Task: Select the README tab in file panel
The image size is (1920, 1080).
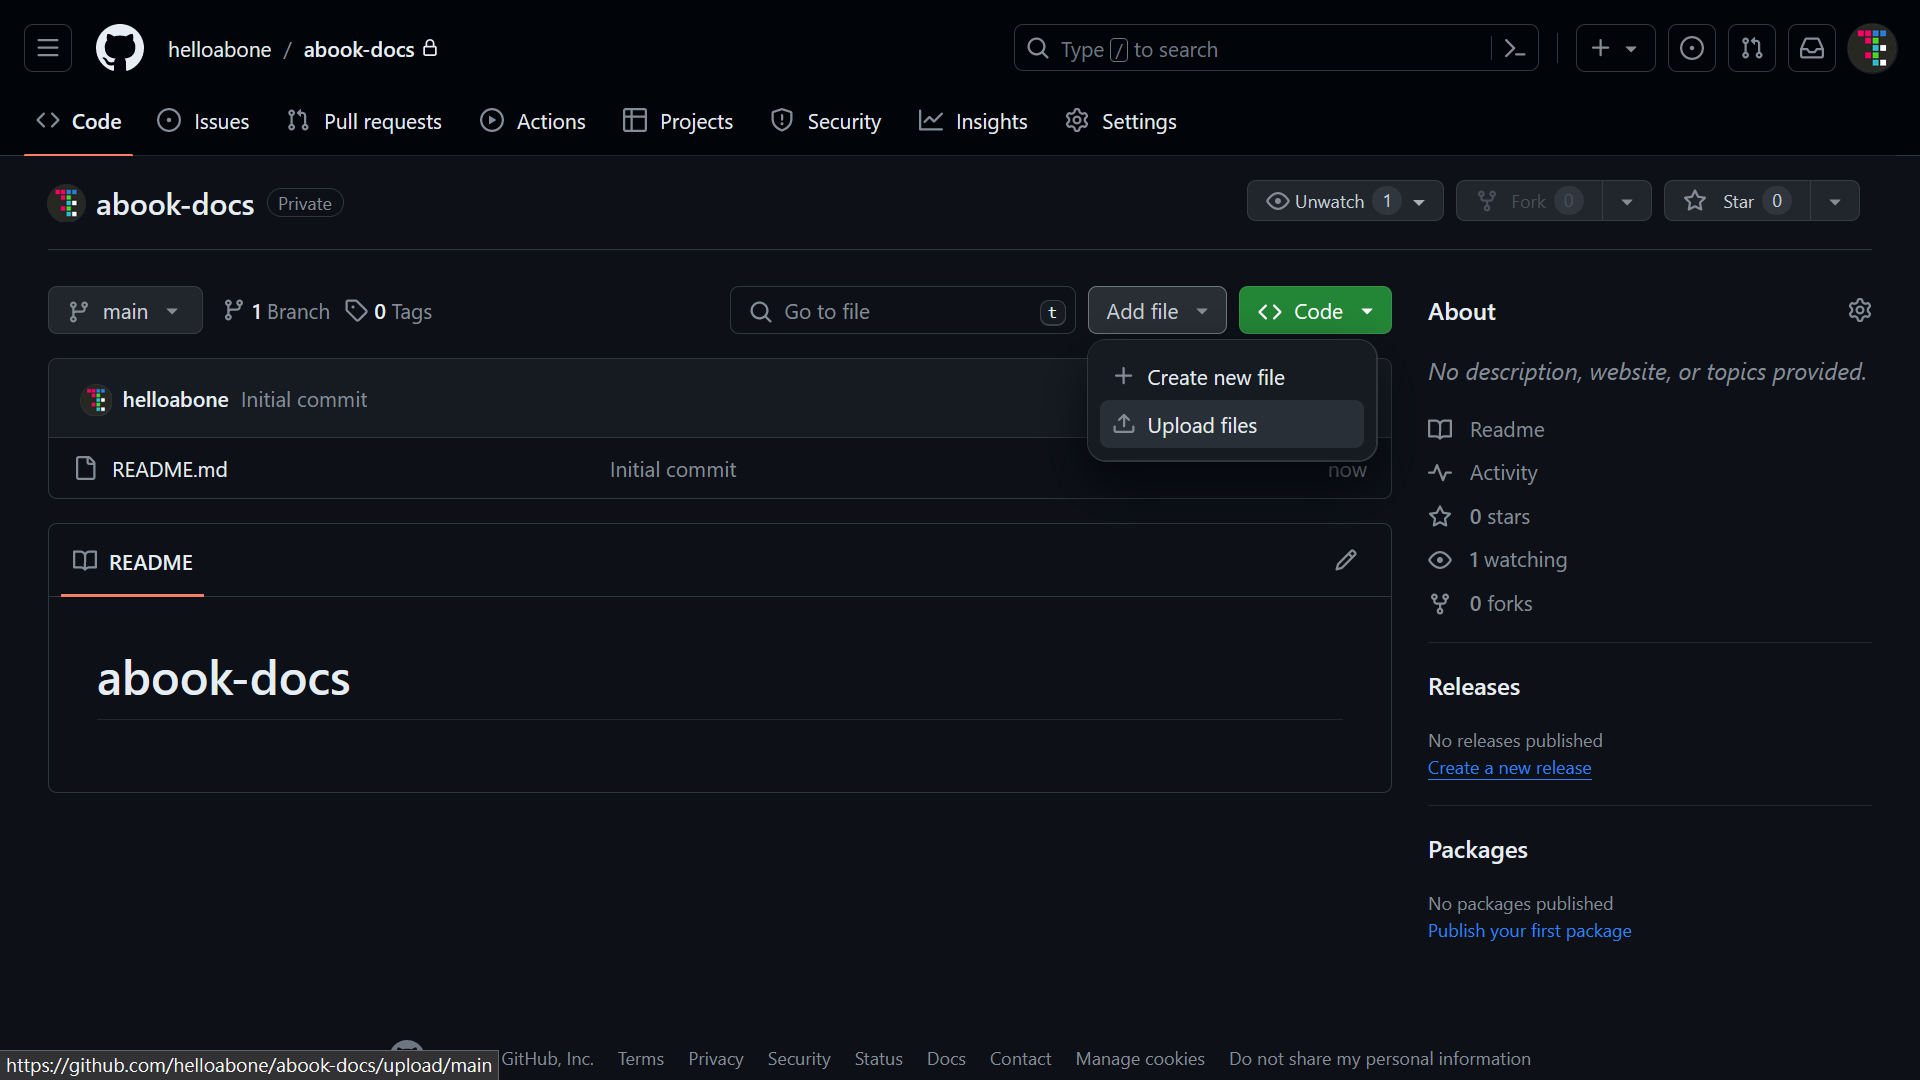Action: pos(133,561)
